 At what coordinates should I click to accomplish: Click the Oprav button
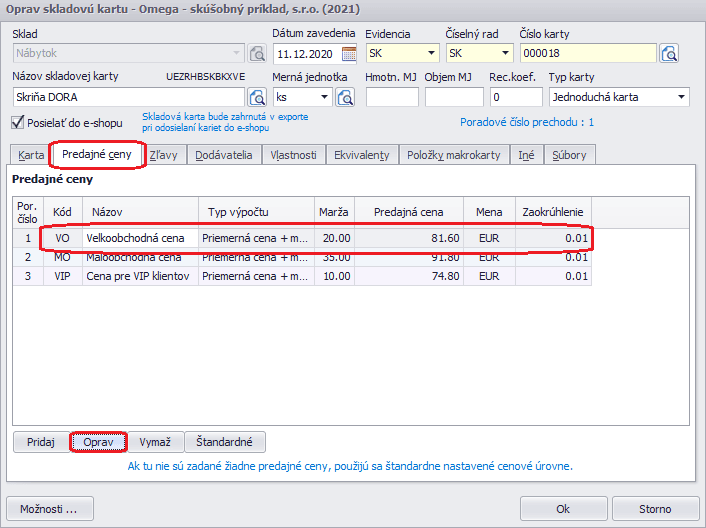98,442
